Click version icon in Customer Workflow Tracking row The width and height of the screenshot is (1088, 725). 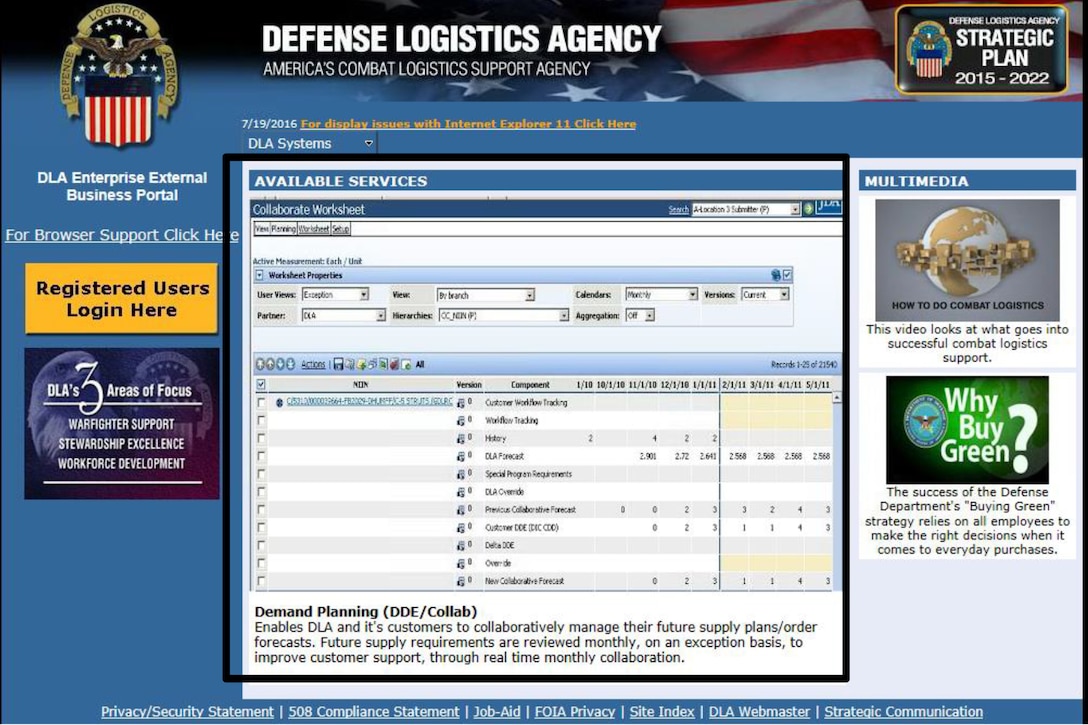(x=461, y=402)
